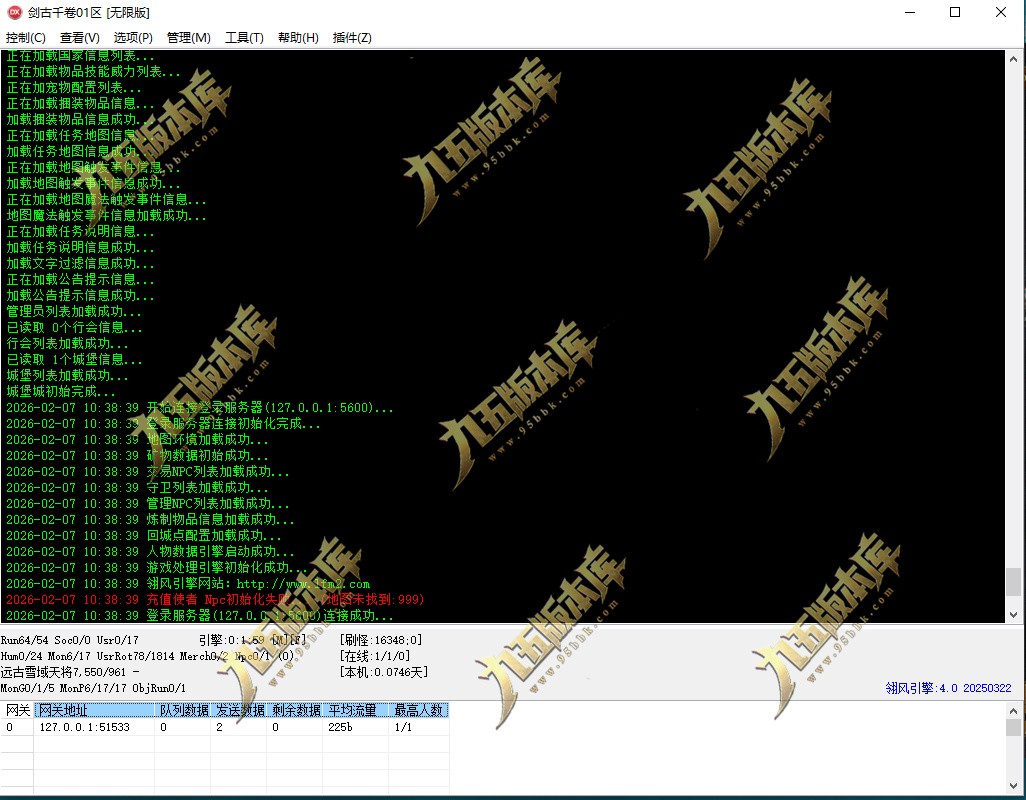This screenshot has width=1026, height=800.
Task: Click gateway list scroll up arrow
Action: (1014, 710)
